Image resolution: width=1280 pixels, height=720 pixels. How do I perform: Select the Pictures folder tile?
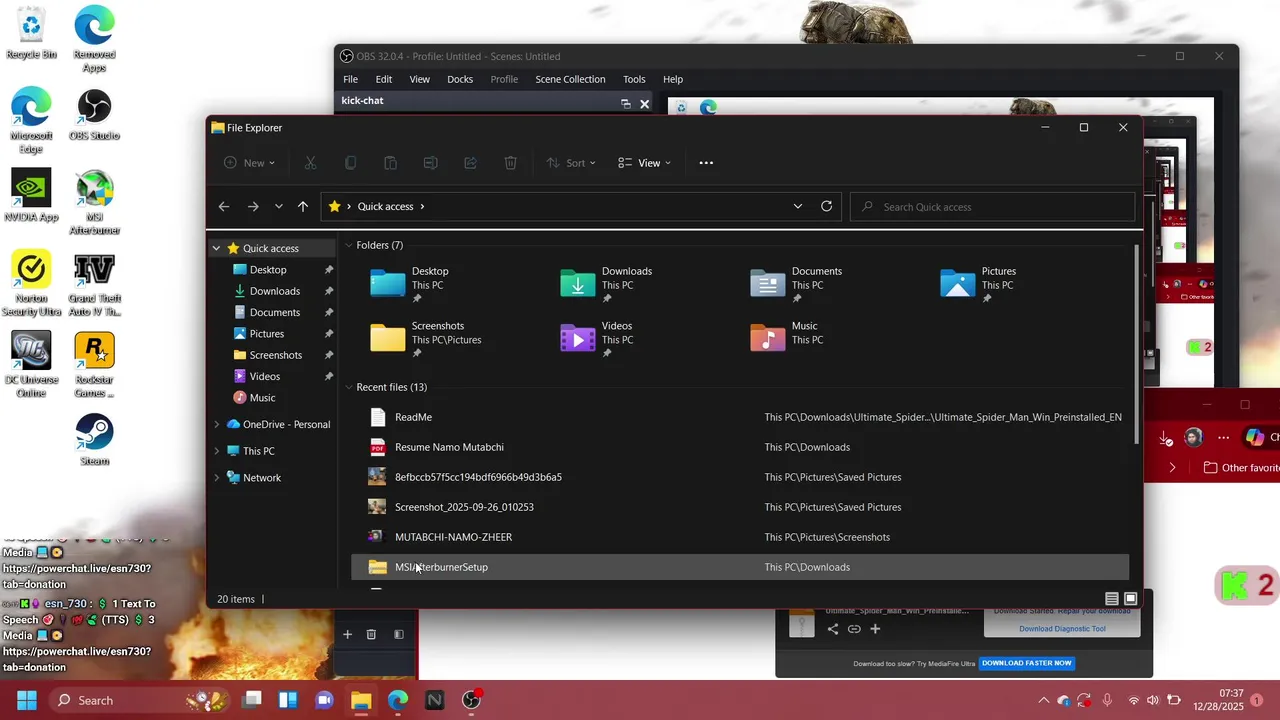[x=979, y=284]
